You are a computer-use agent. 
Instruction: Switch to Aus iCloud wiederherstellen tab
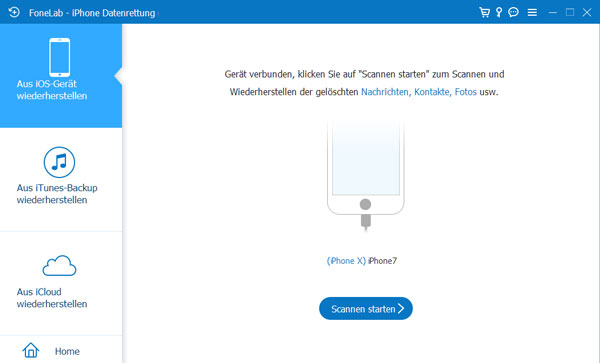click(x=61, y=283)
